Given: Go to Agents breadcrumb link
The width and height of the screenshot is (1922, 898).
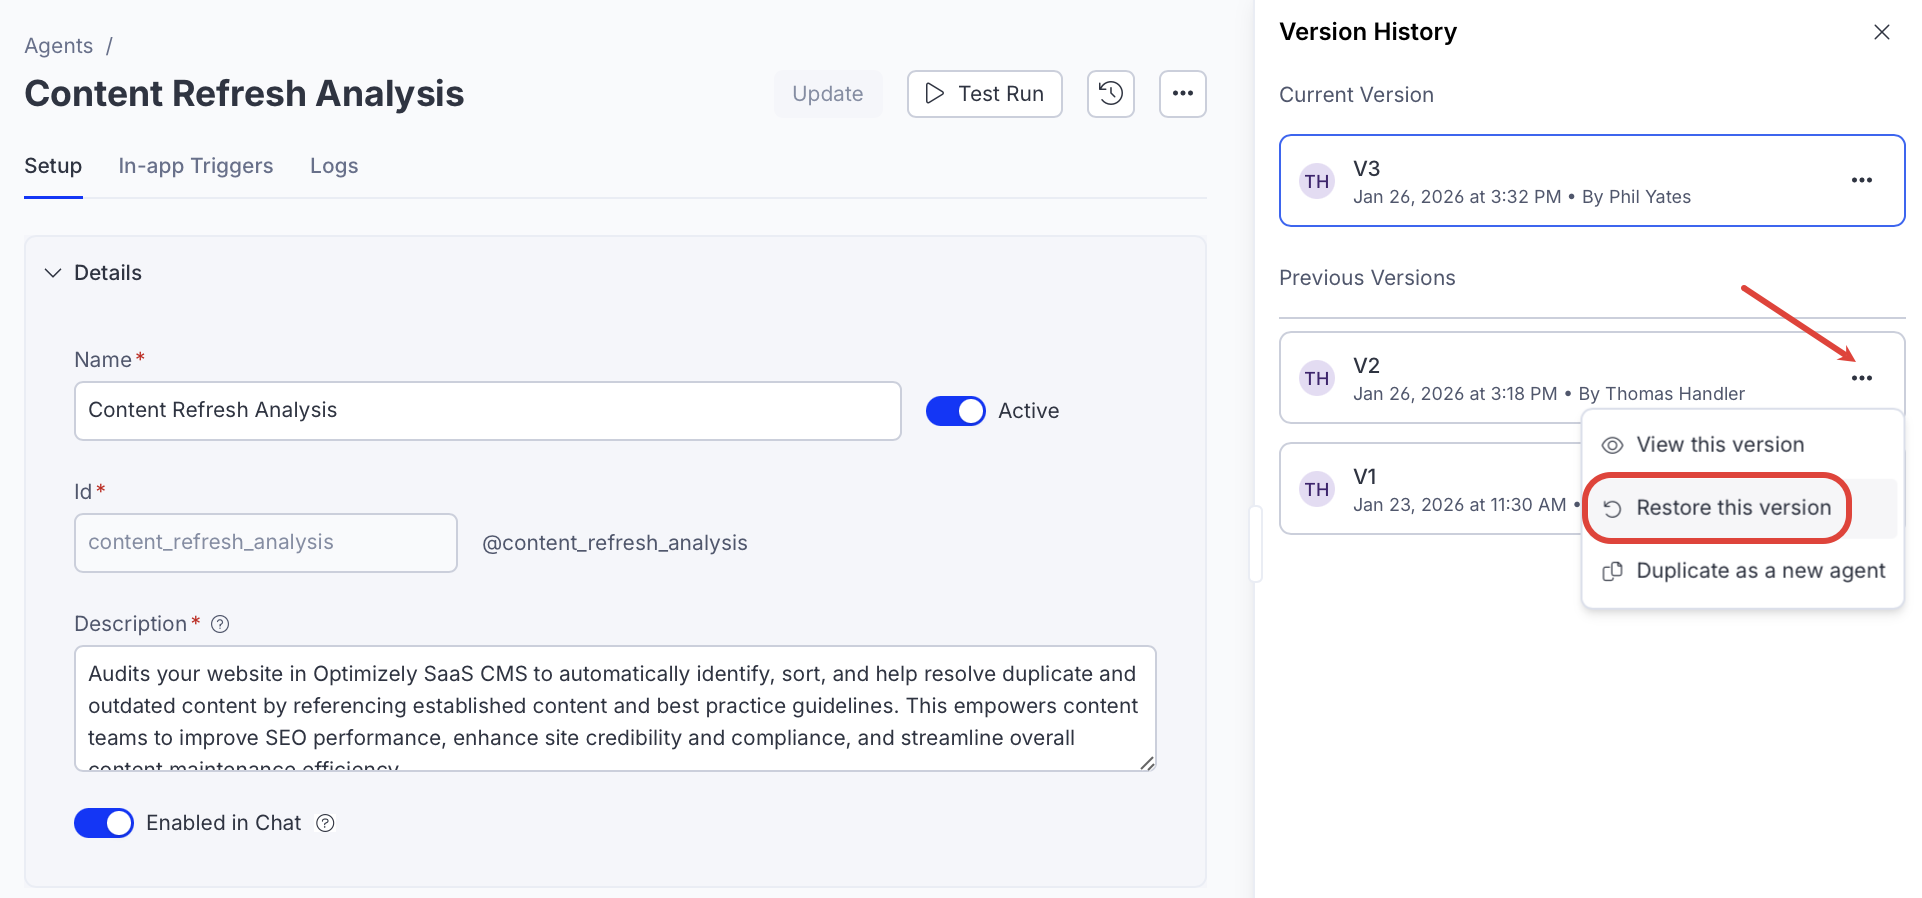Looking at the screenshot, I should (59, 46).
